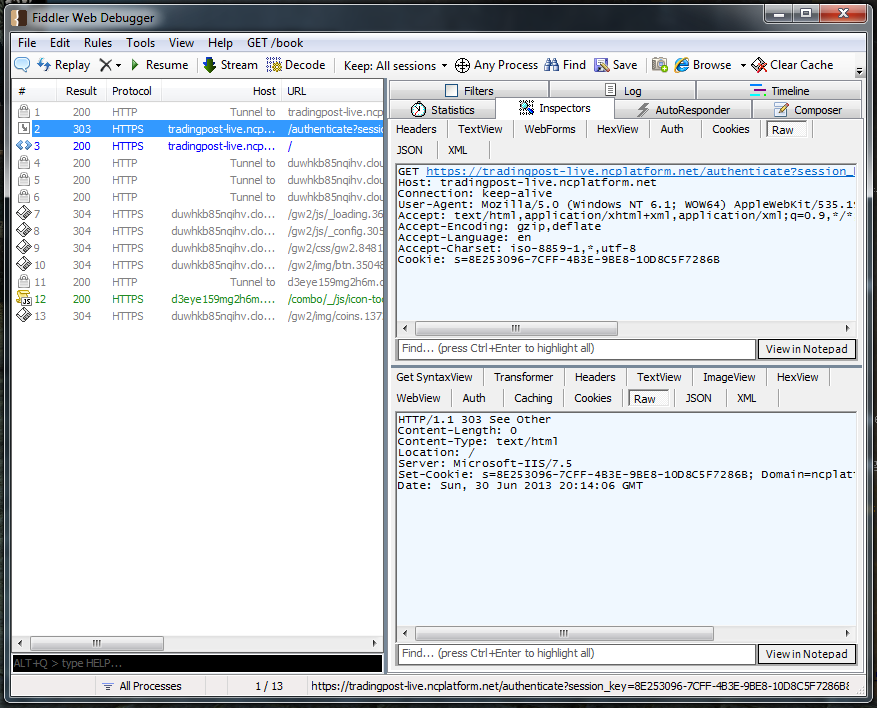Image resolution: width=877 pixels, height=708 pixels.
Task: Sort sessions by Host column header
Action: point(221,91)
